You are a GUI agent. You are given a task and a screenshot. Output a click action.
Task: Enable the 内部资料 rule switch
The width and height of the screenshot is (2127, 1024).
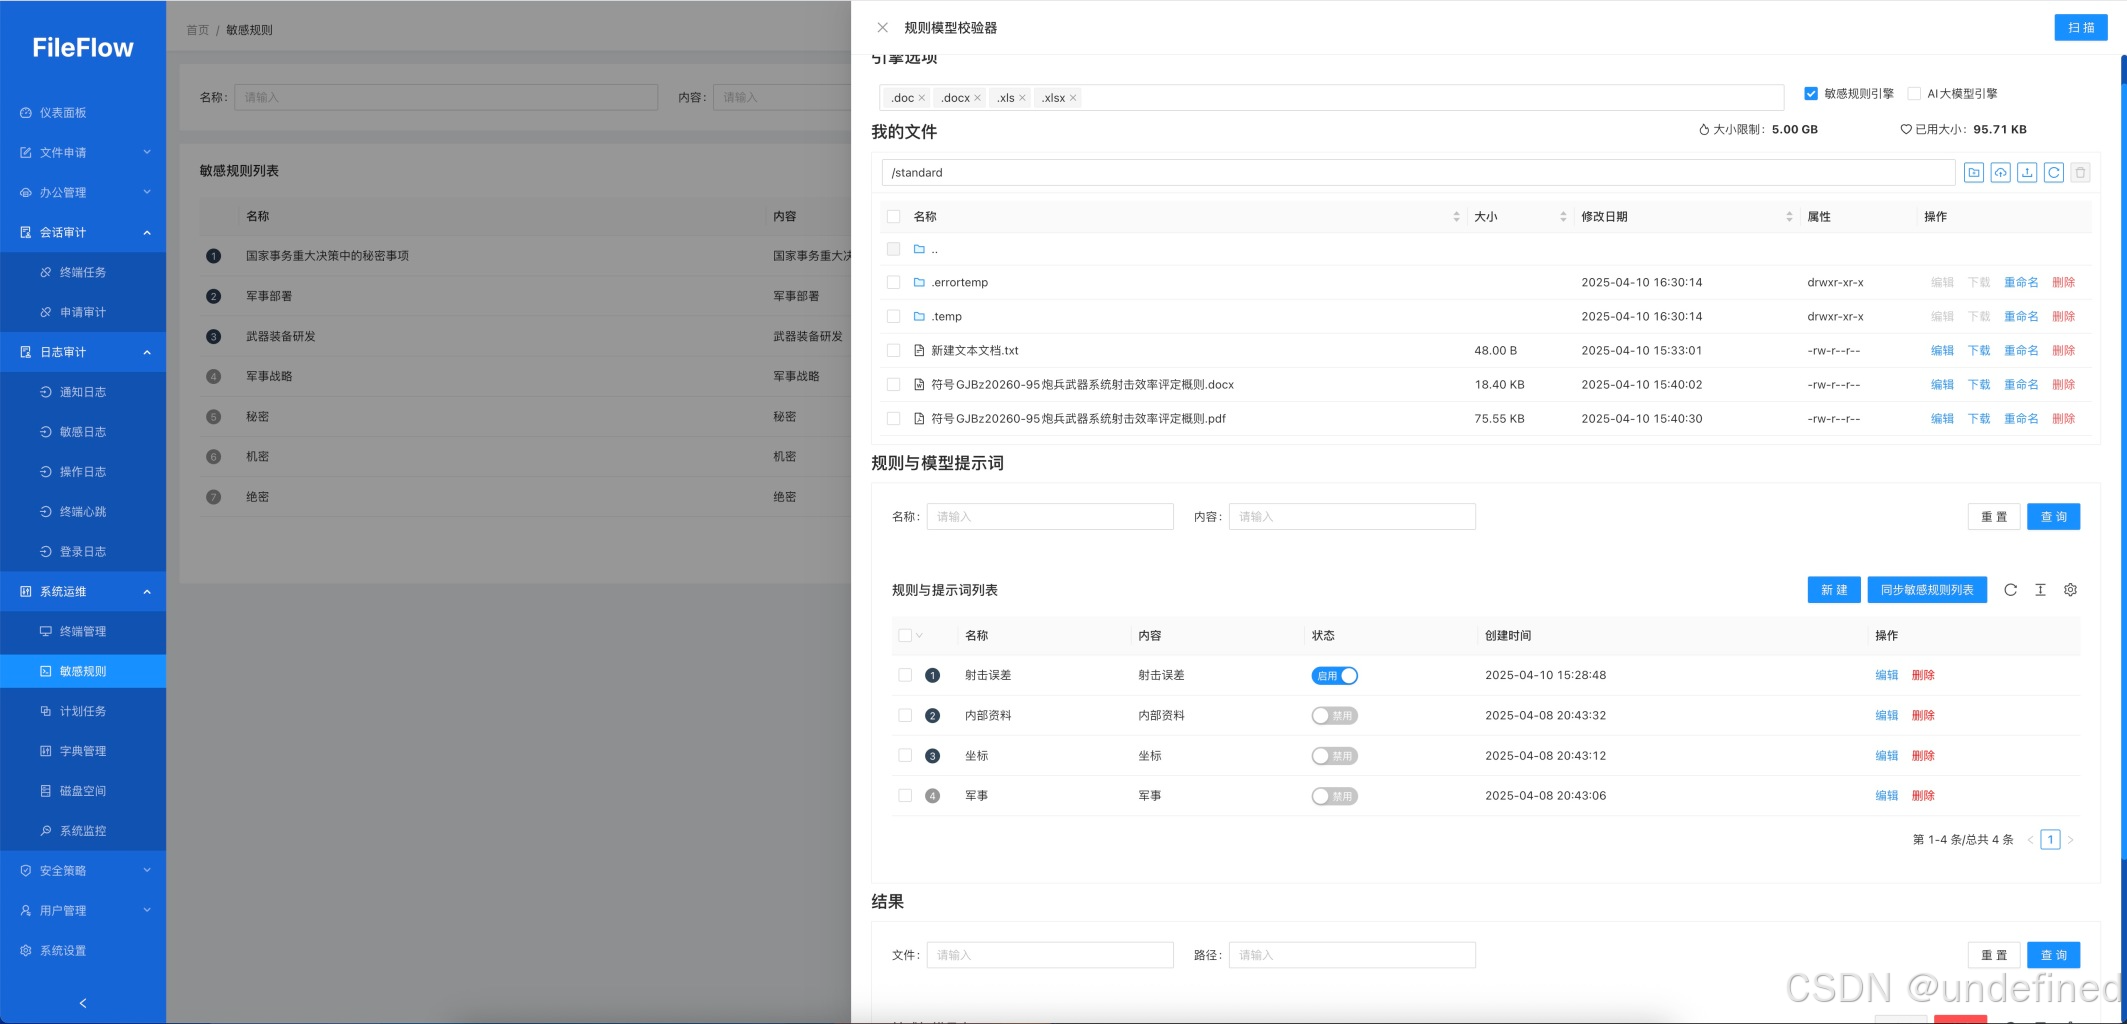(x=1334, y=716)
